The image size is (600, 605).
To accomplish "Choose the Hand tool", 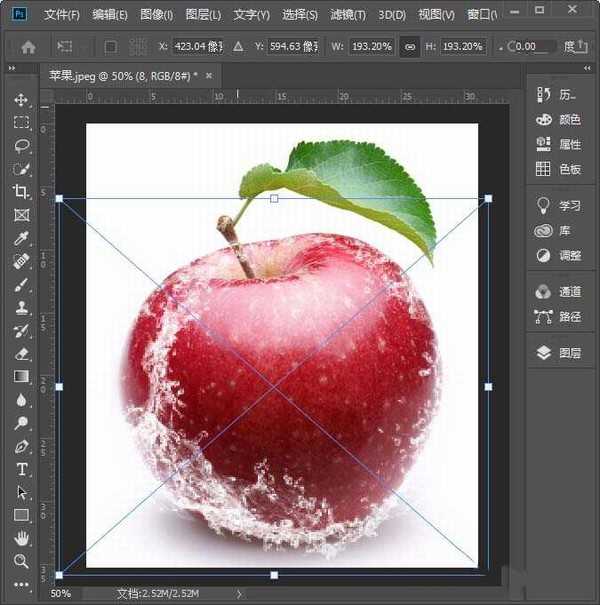I will click(x=21, y=538).
